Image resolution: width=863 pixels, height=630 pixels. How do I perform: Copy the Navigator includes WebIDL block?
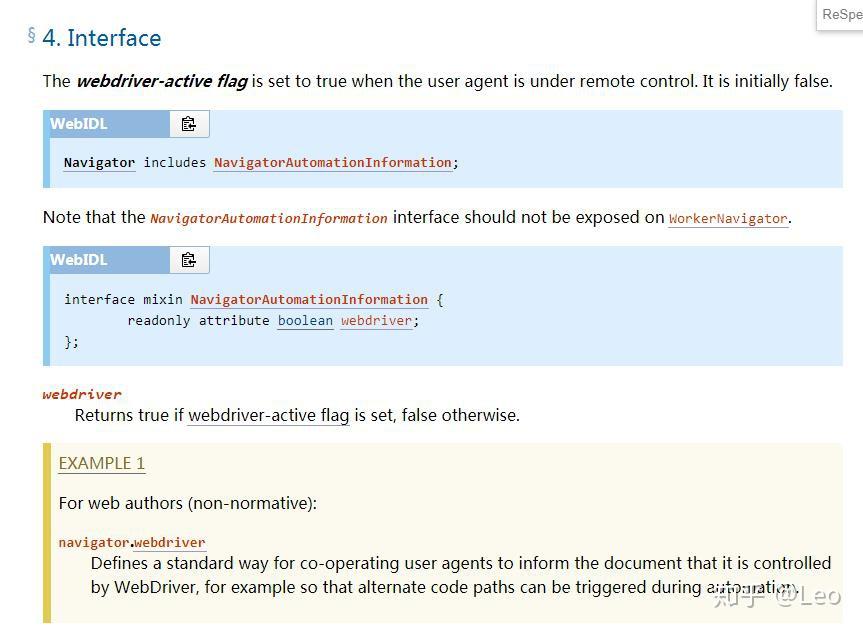(188, 124)
